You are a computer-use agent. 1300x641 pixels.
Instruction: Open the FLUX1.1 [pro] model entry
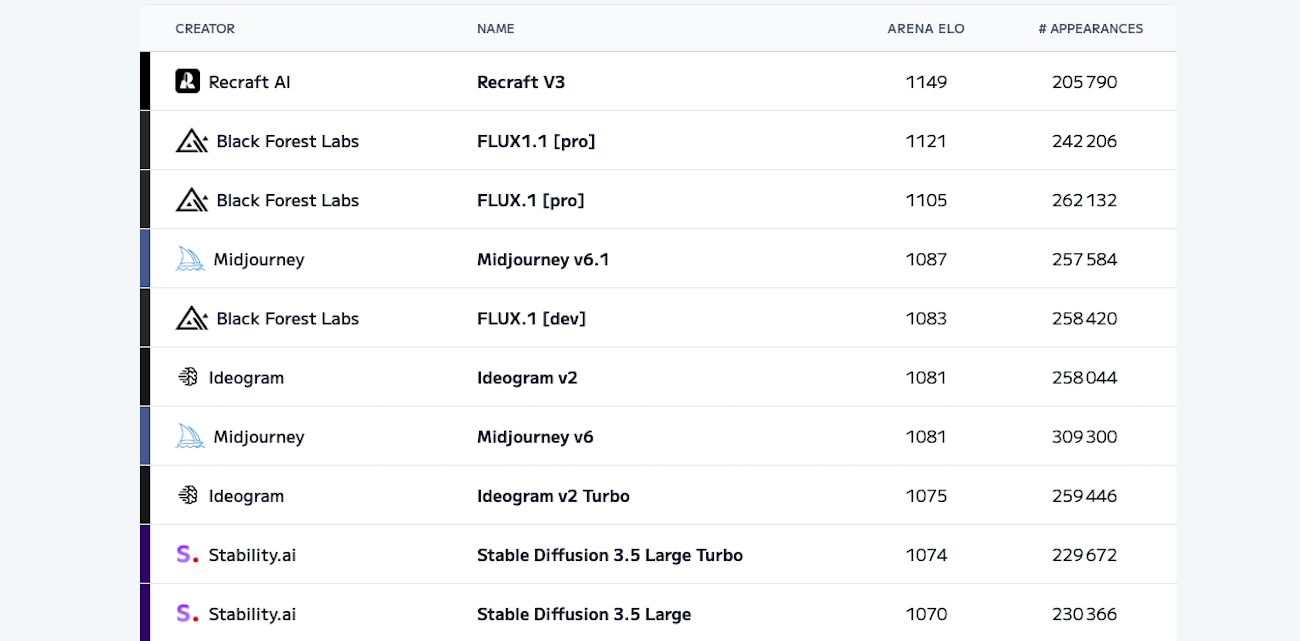(x=536, y=141)
